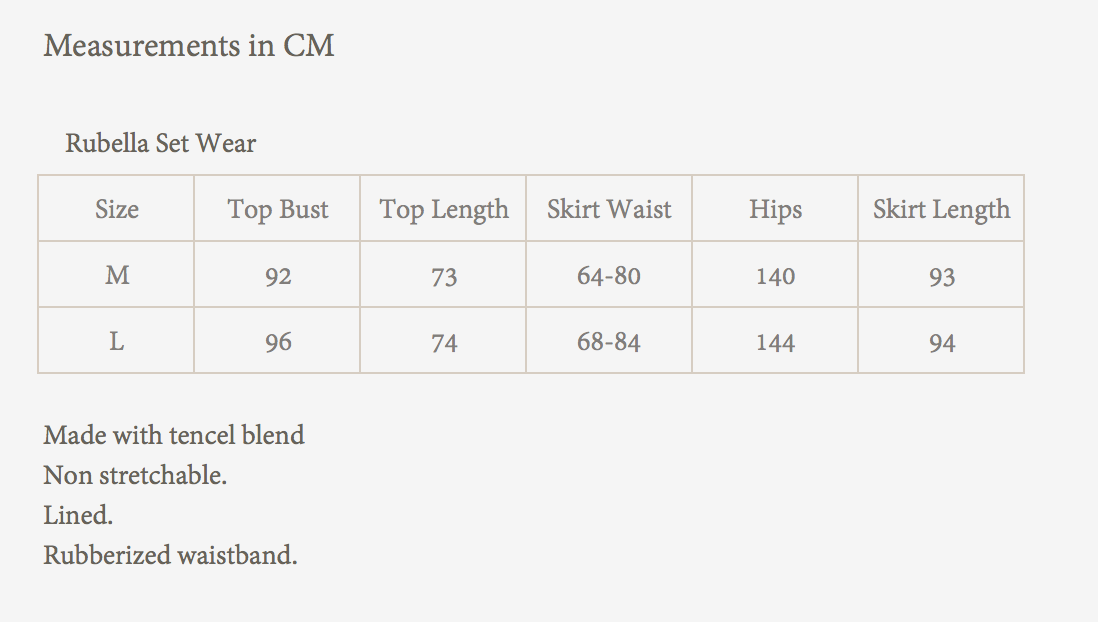Click the Skirt Waist value 64-80
The height and width of the screenshot is (622, 1098).
tap(609, 276)
